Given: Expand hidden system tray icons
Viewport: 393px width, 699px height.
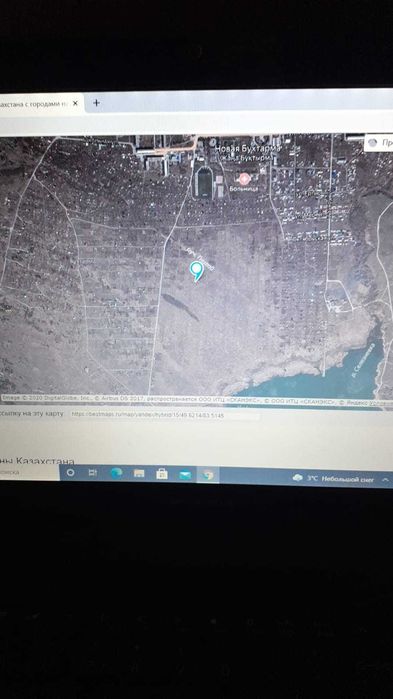Looking at the screenshot, I should coord(386,480).
